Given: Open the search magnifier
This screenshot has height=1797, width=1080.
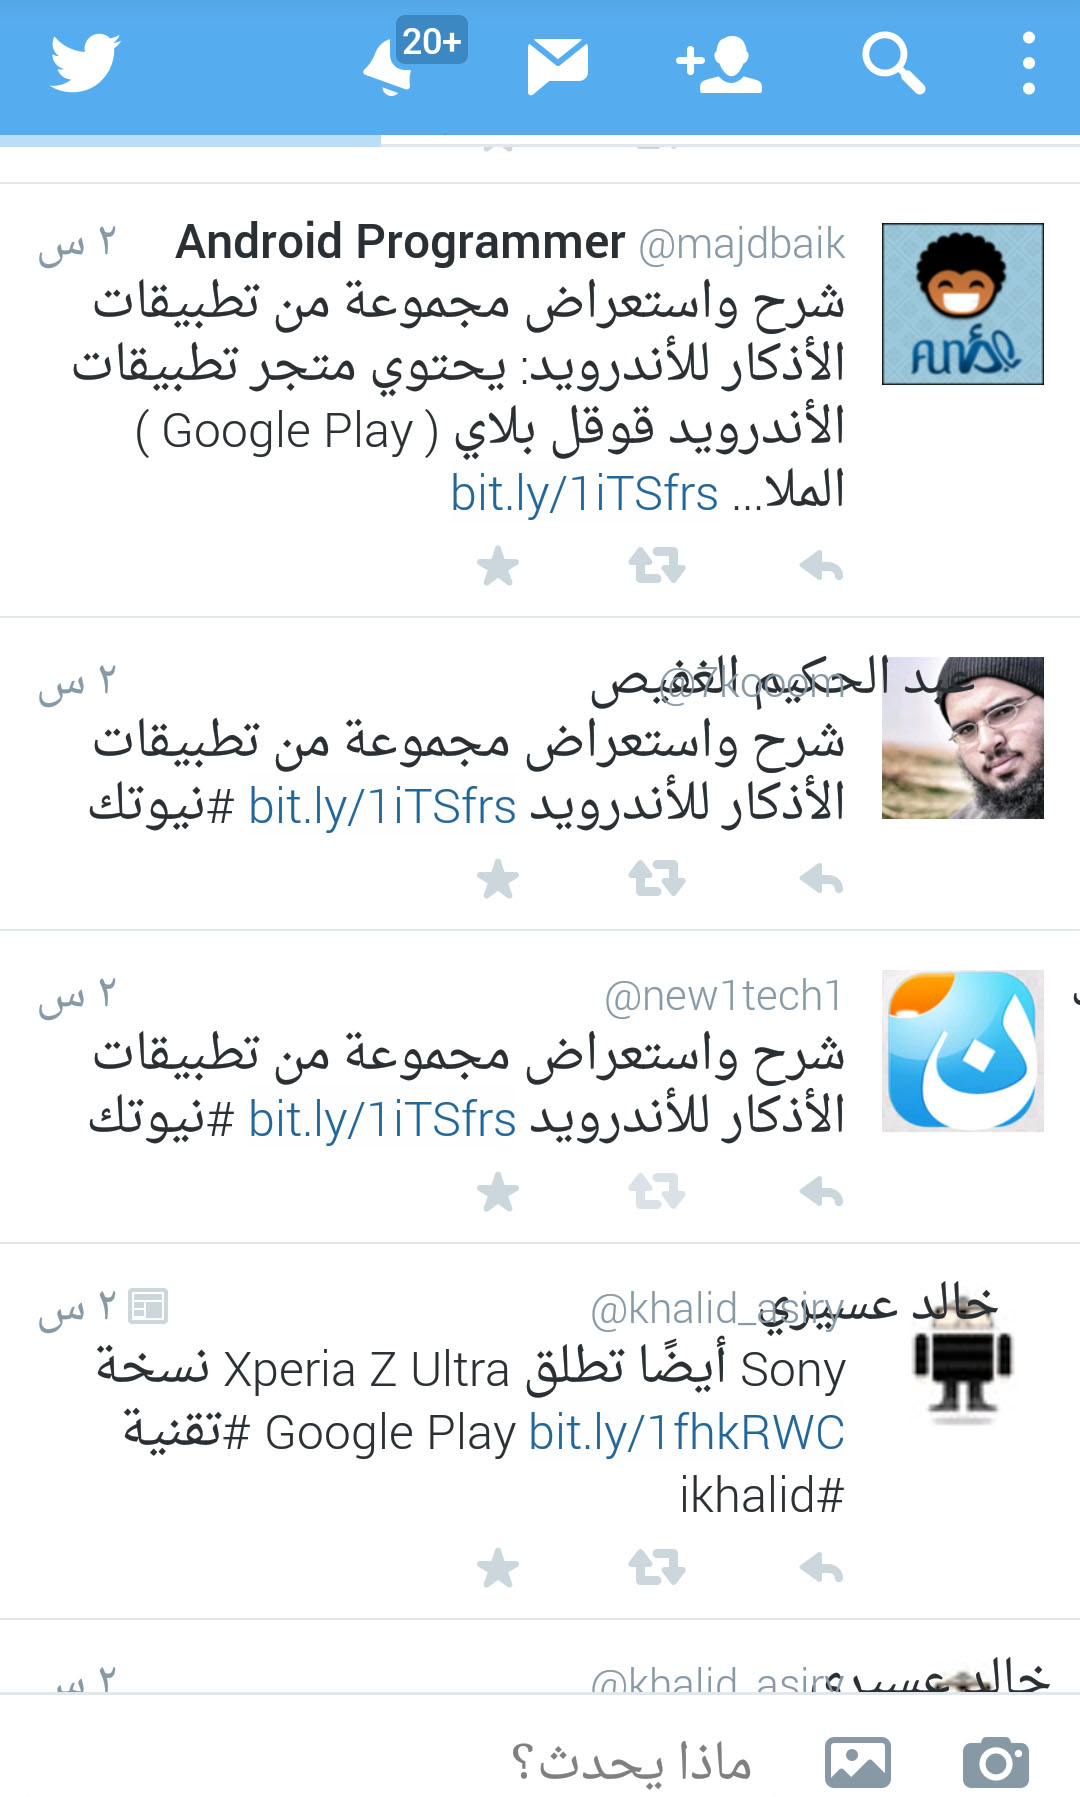Looking at the screenshot, I should pos(893,64).
